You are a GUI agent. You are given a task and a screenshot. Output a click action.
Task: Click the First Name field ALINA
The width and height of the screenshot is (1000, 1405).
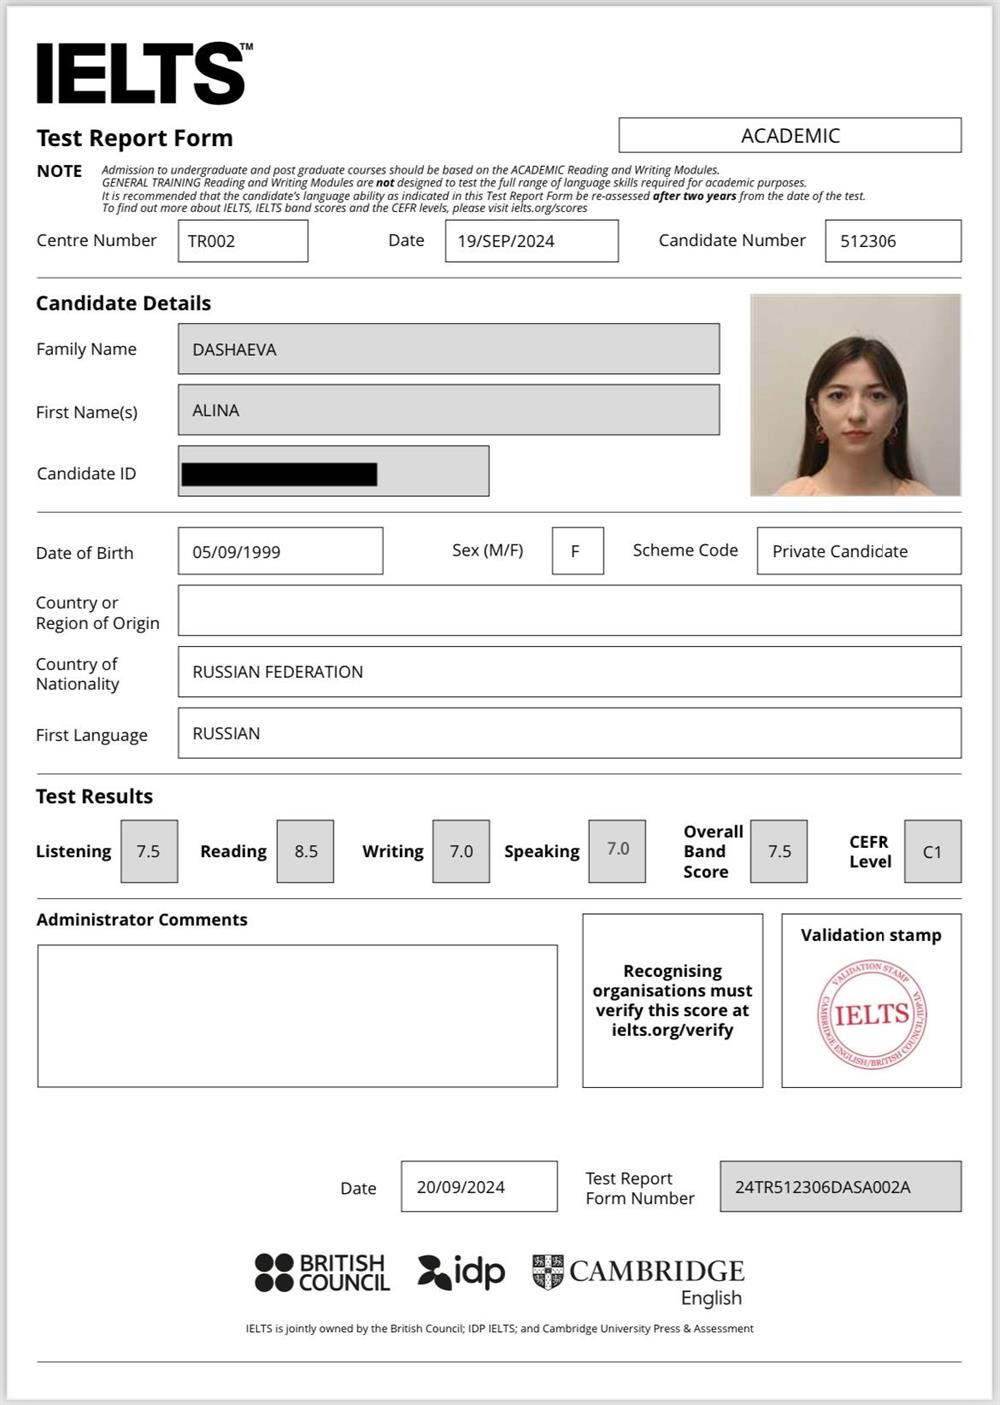pyautogui.click(x=449, y=410)
